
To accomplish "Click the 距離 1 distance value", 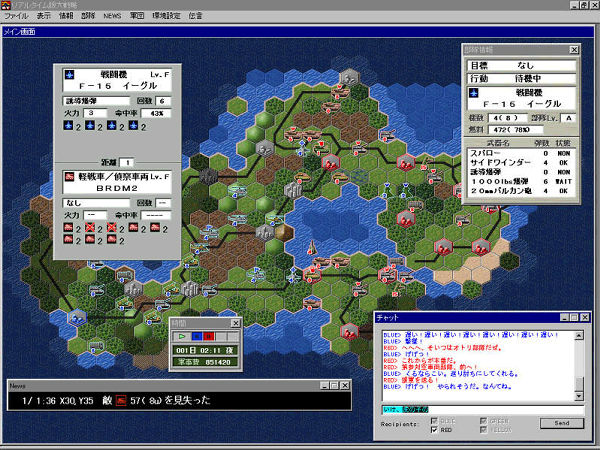I will click(127, 163).
